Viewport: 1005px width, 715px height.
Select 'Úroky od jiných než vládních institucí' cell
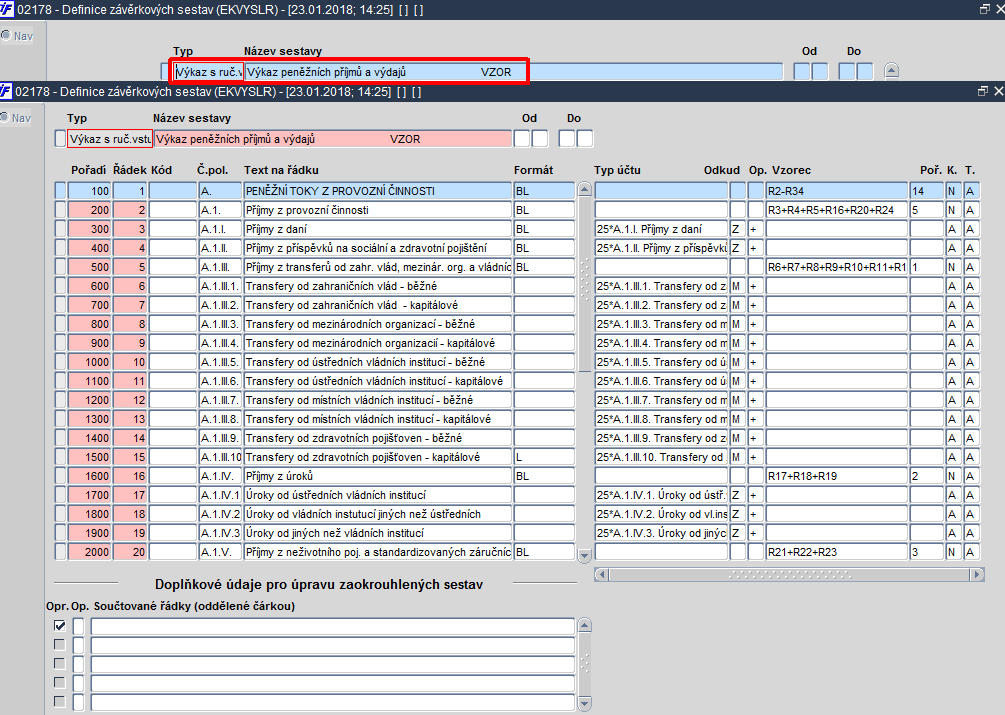click(x=378, y=533)
